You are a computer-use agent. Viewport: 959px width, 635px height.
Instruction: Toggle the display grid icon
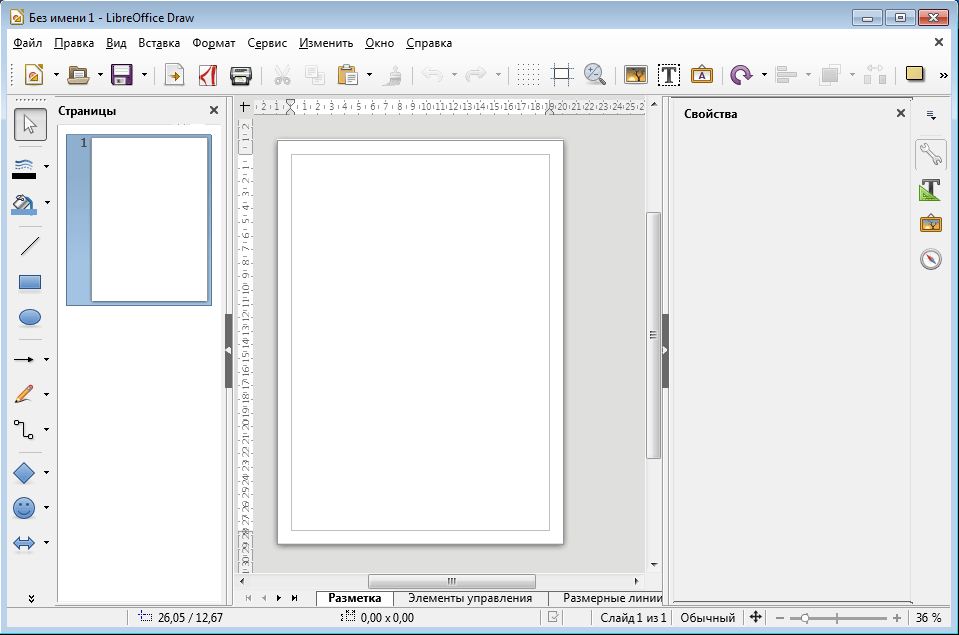click(528, 75)
